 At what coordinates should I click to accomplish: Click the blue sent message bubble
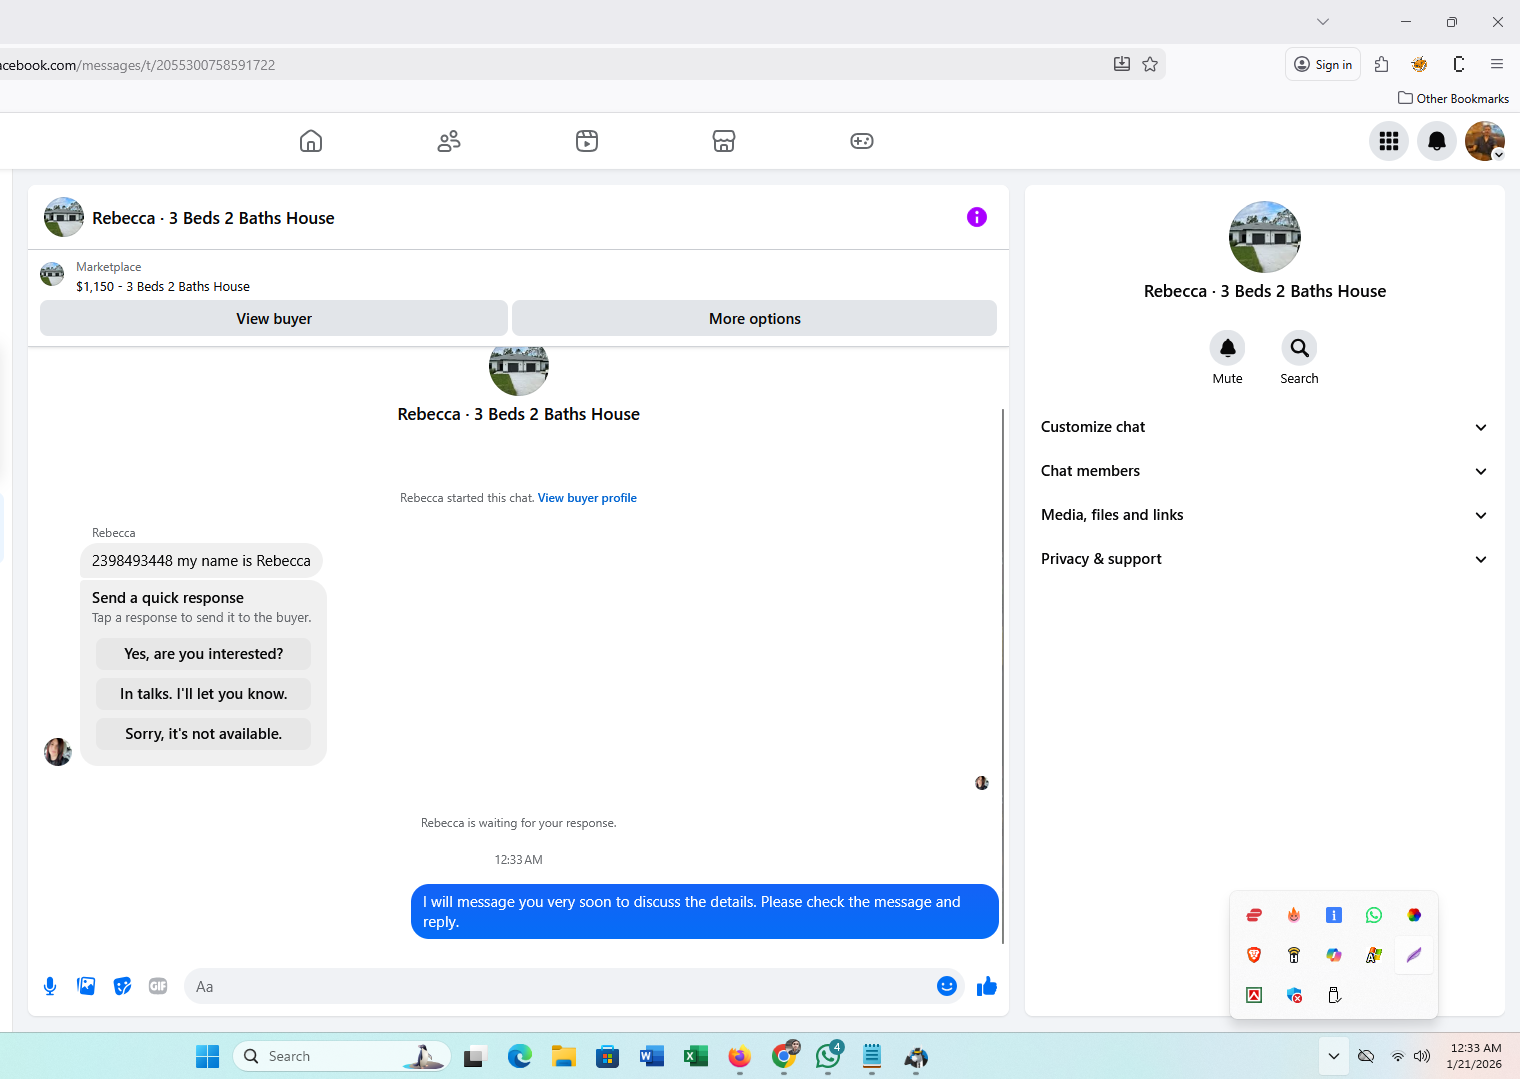(705, 912)
